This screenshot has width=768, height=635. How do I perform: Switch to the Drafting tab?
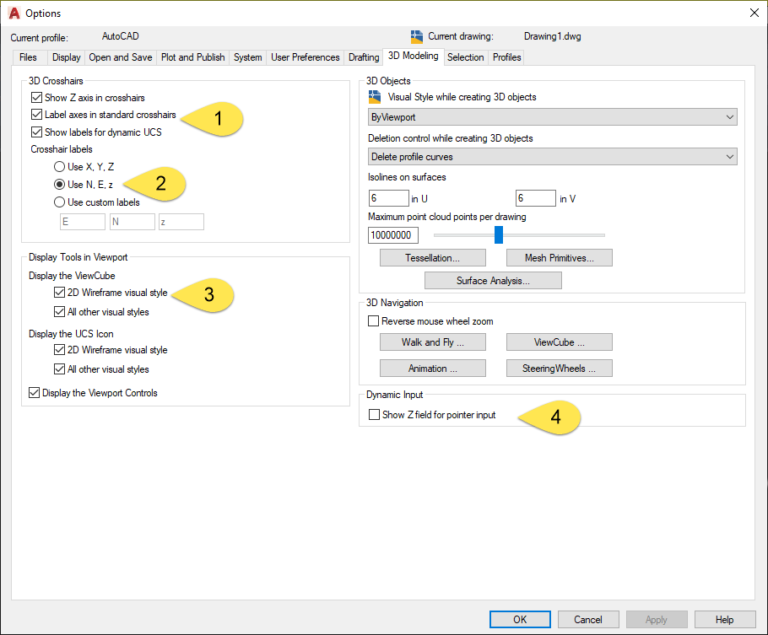(x=364, y=58)
